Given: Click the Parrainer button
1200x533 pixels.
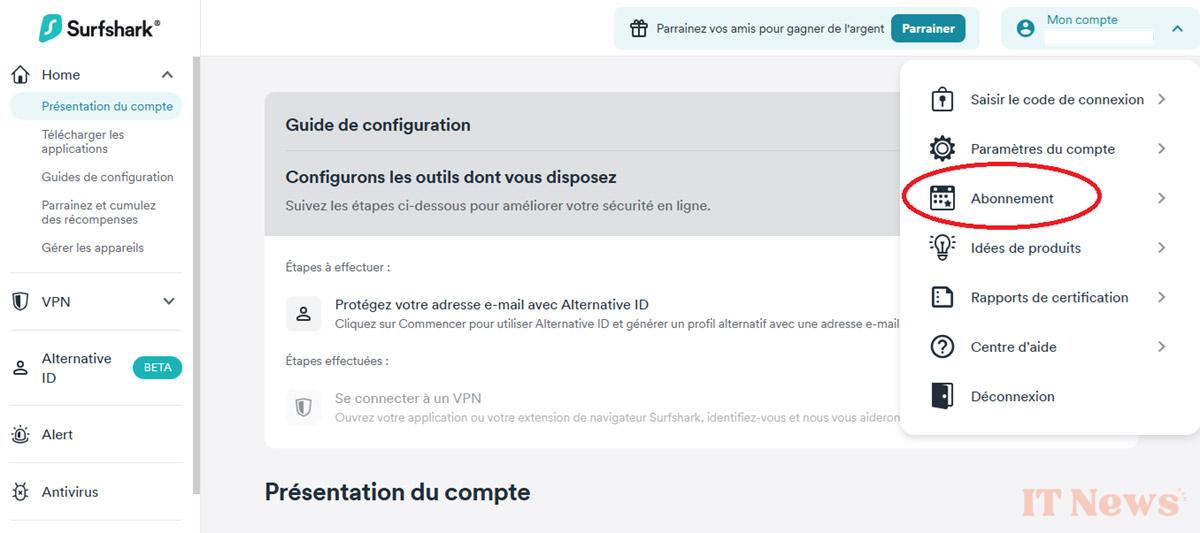Looking at the screenshot, I should click(x=928, y=29).
